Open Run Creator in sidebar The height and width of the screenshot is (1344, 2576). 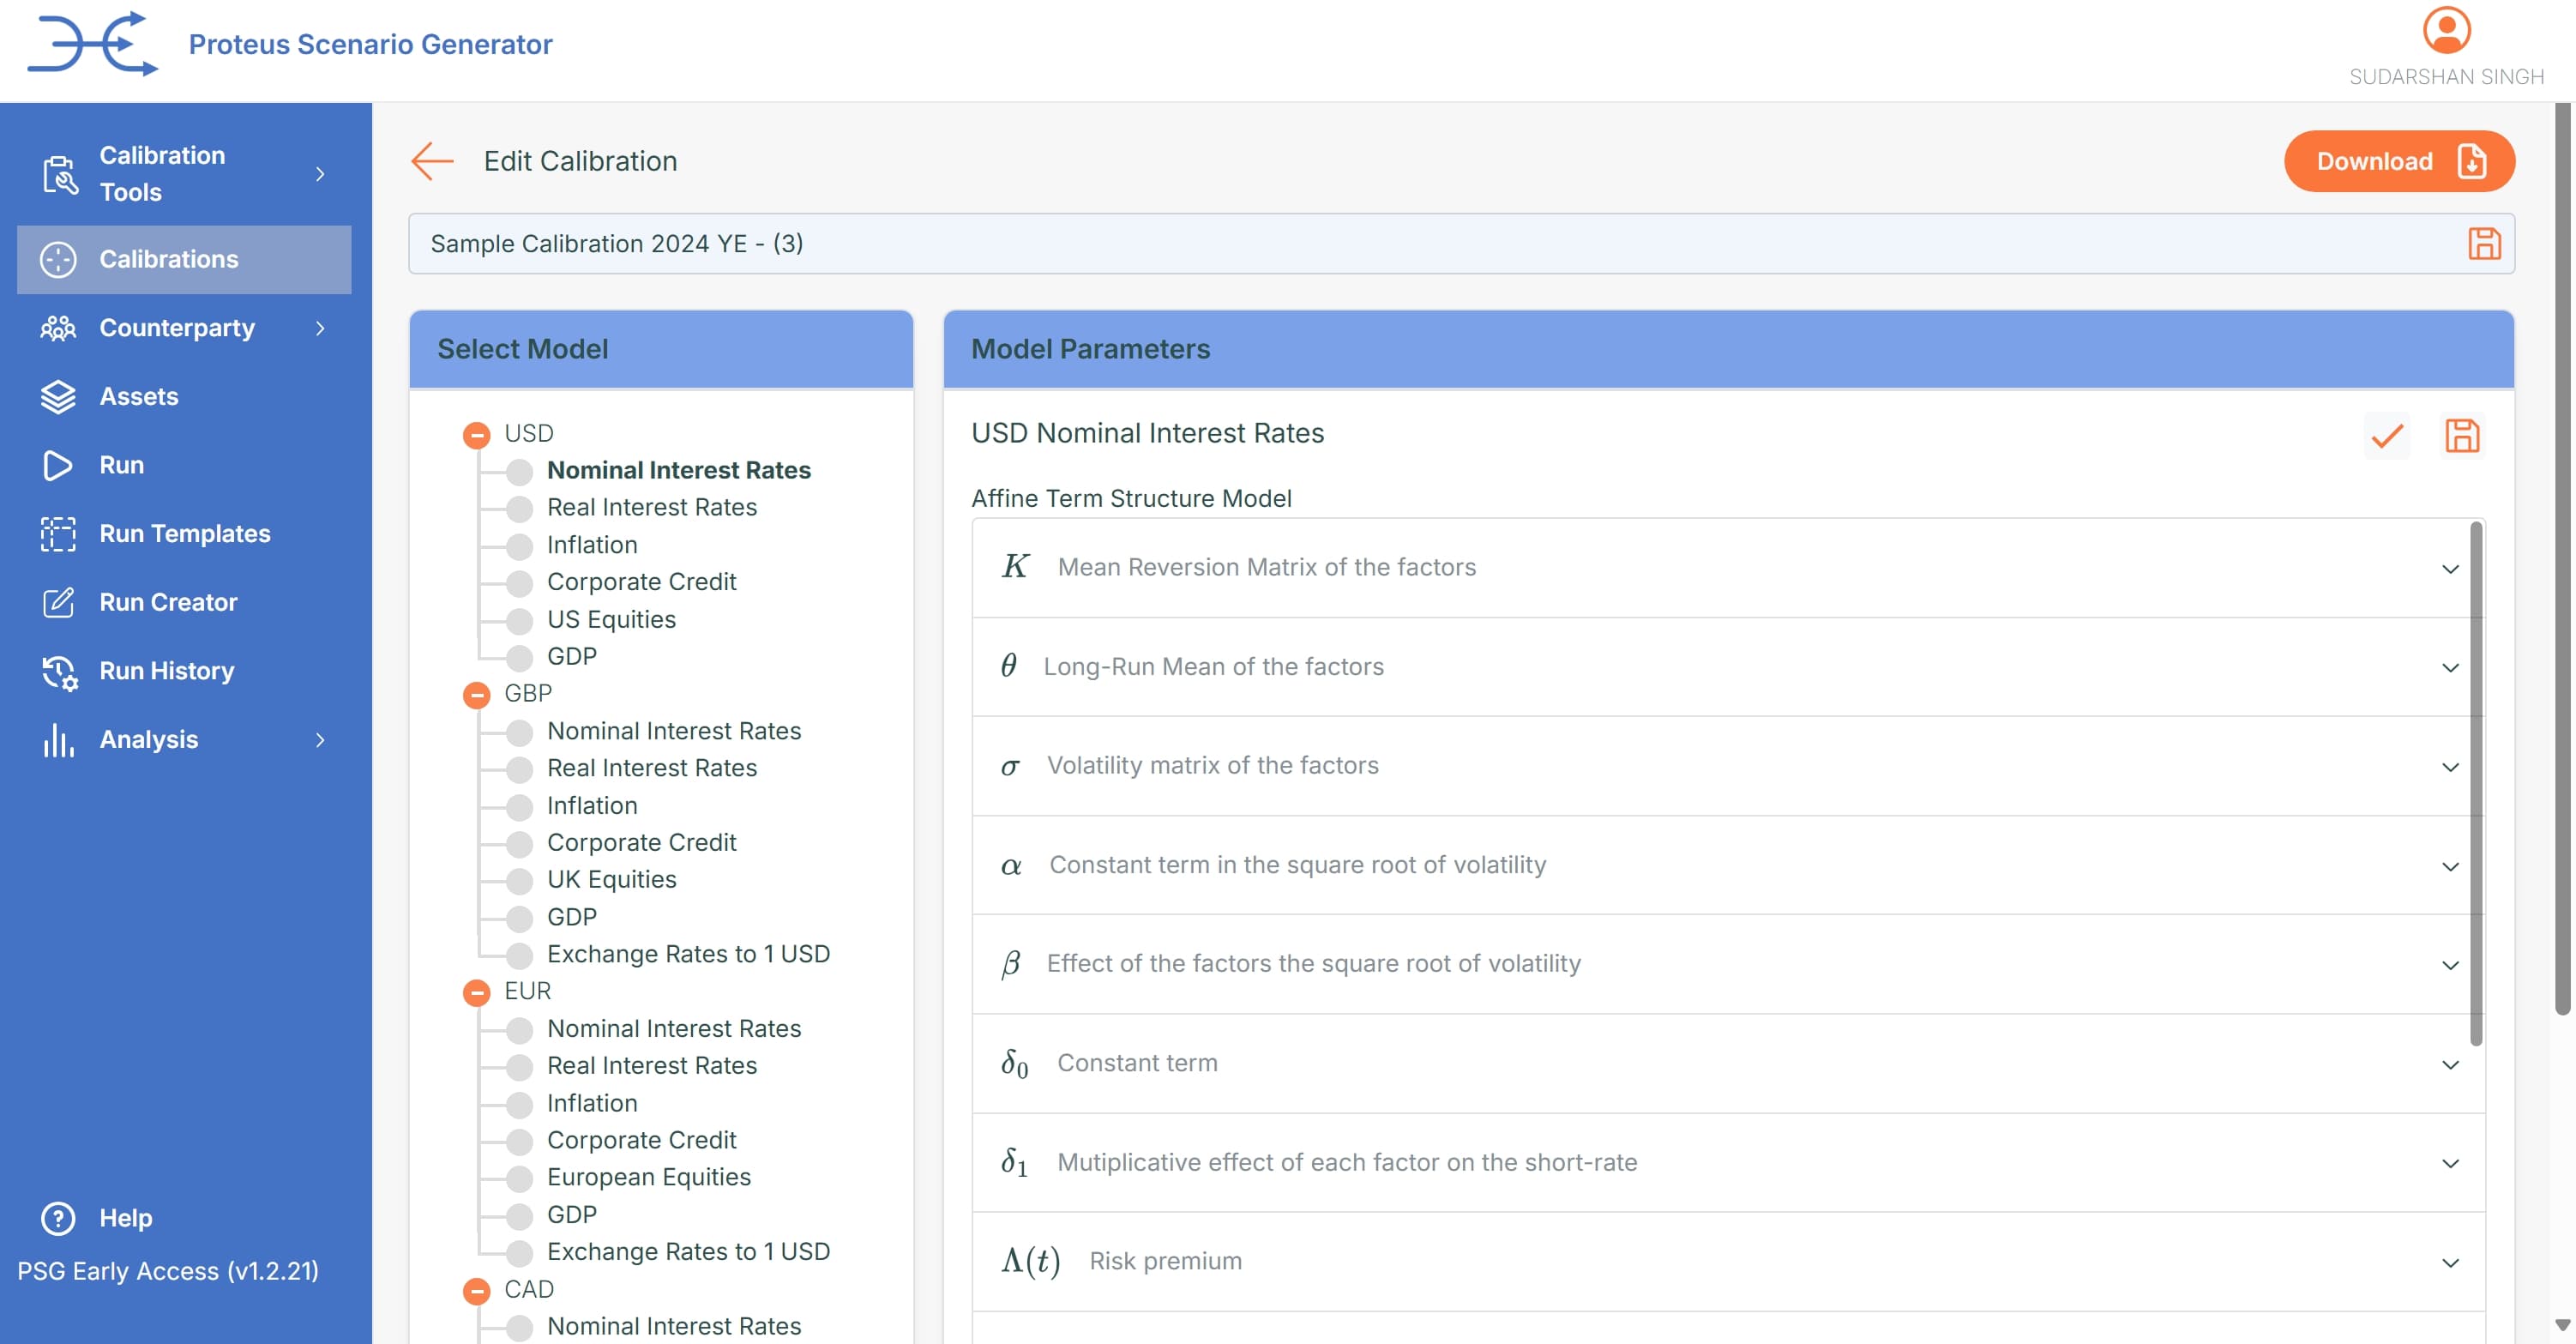click(x=168, y=602)
